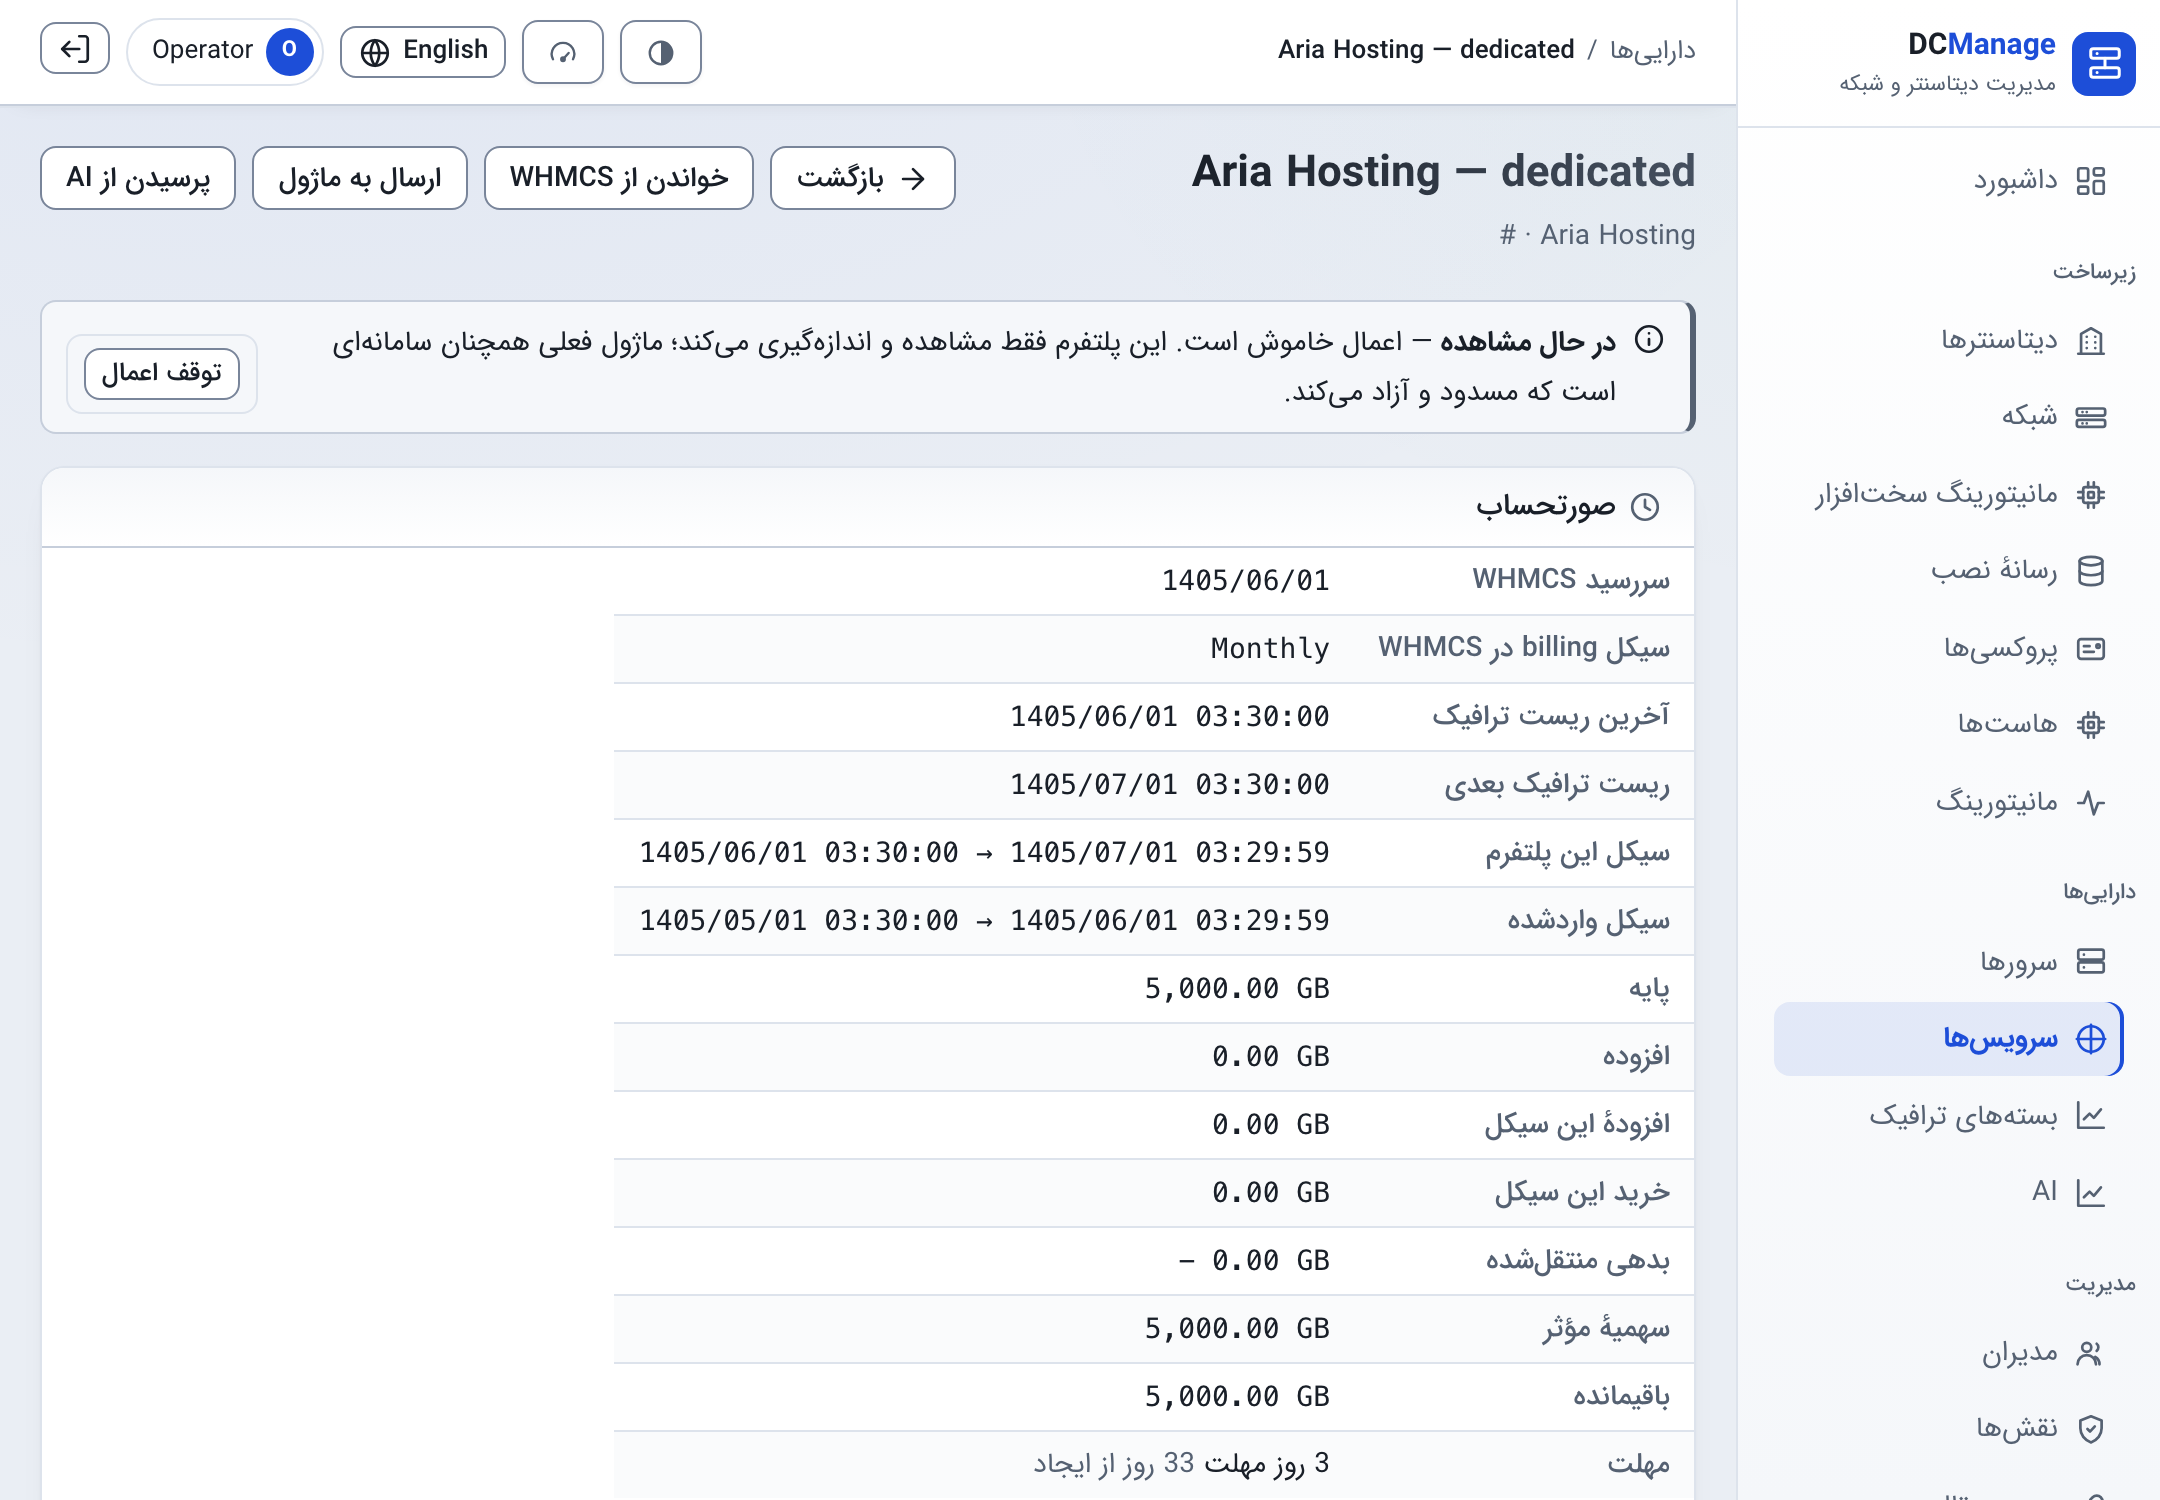The height and width of the screenshot is (1500, 2160).
Task: Open مانیتورینگ سخت‌افزار hardware monitoring item
Action: (1948, 493)
